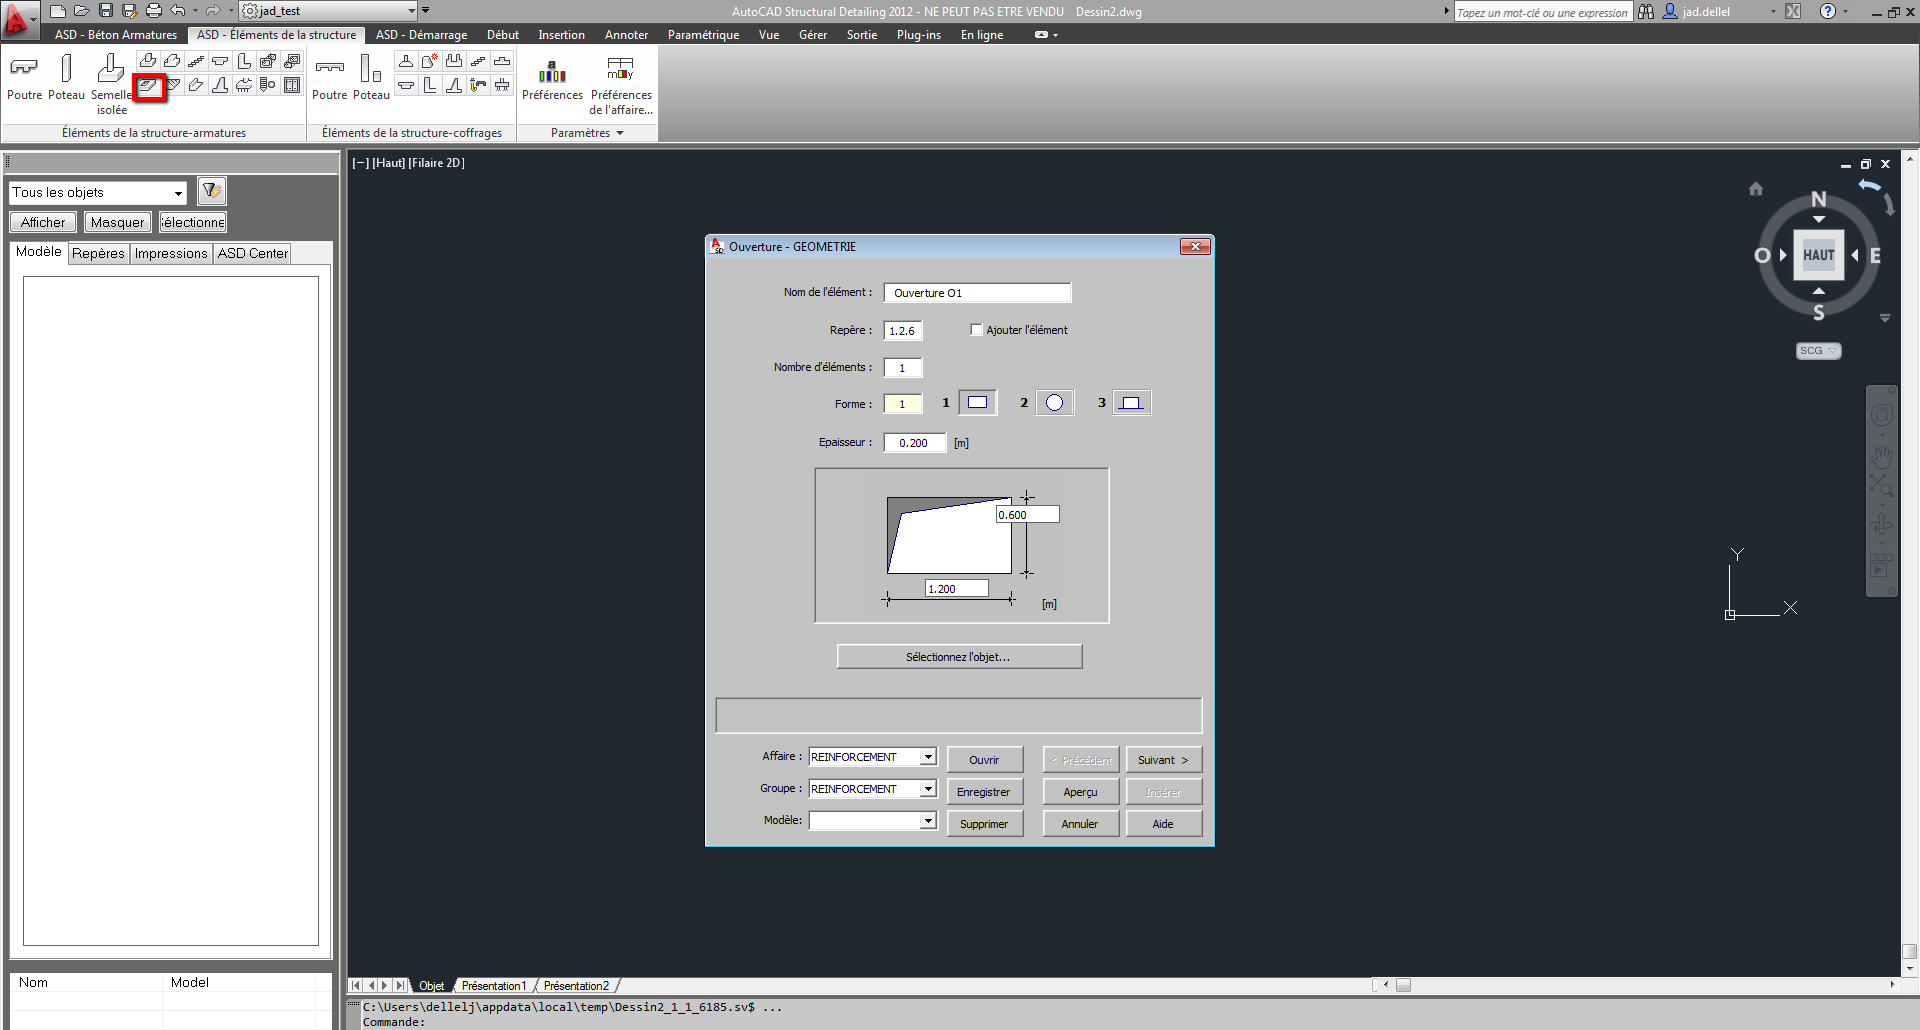Open the Help question mark icon
The height and width of the screenshot is (1030, 1920).
coord(1828,11)
